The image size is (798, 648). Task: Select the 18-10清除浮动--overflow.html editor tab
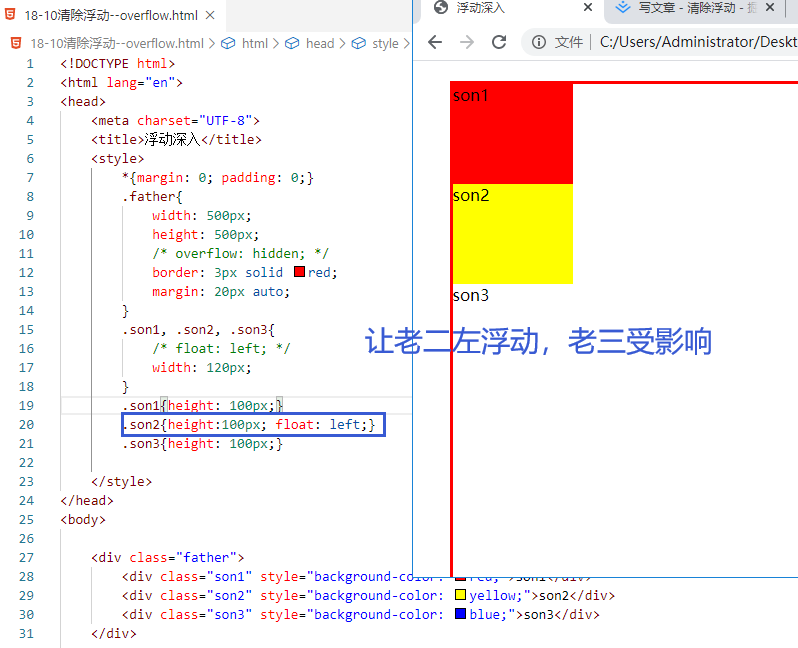[x=112, y=15]
